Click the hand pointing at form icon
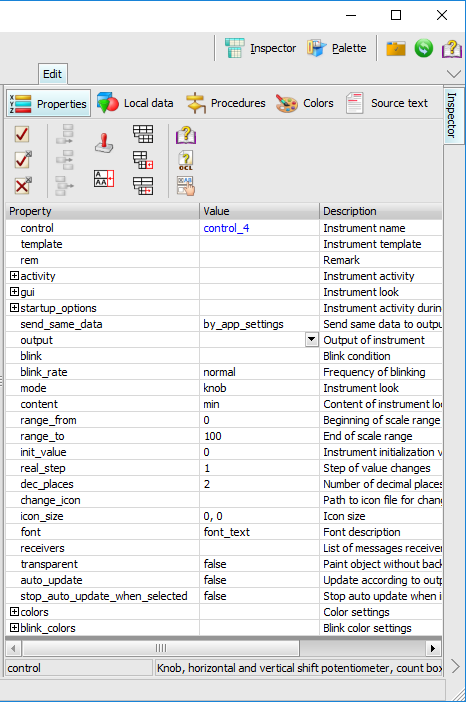 tap(186, 186)
